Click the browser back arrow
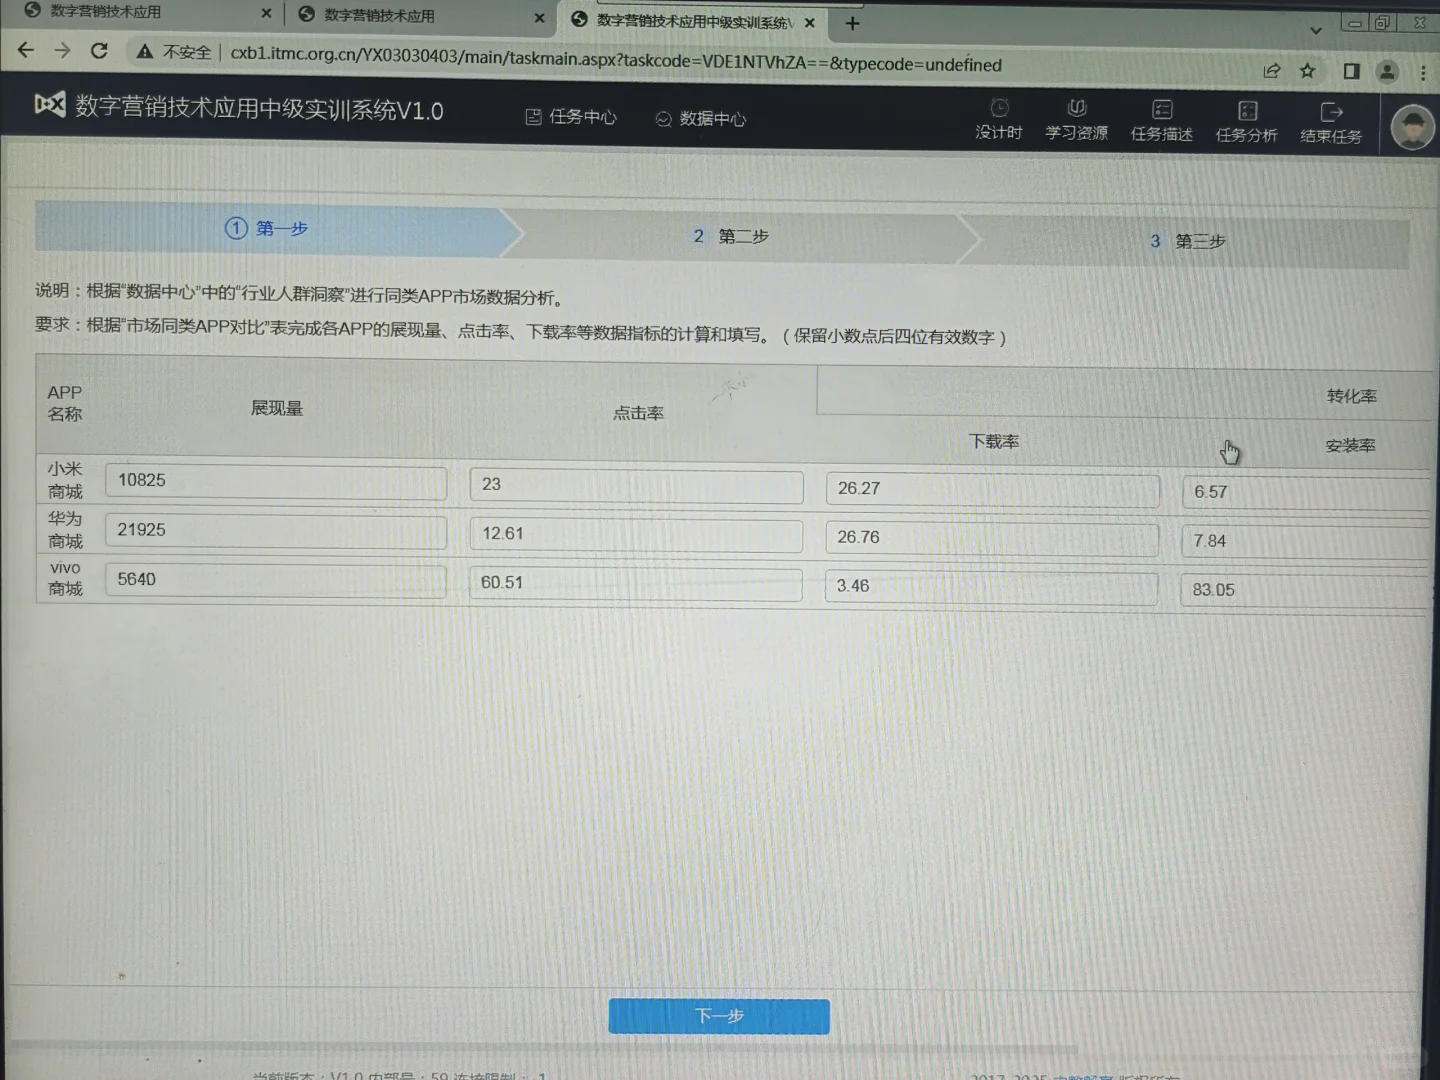This screenshot has height=1080, width=1440. click(26, 50)
